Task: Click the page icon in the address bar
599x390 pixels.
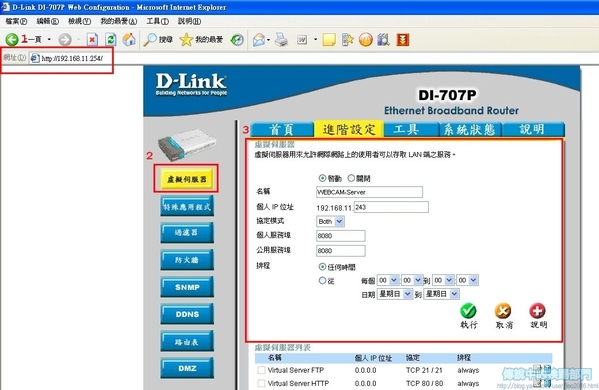Action: tap(34, 58)
